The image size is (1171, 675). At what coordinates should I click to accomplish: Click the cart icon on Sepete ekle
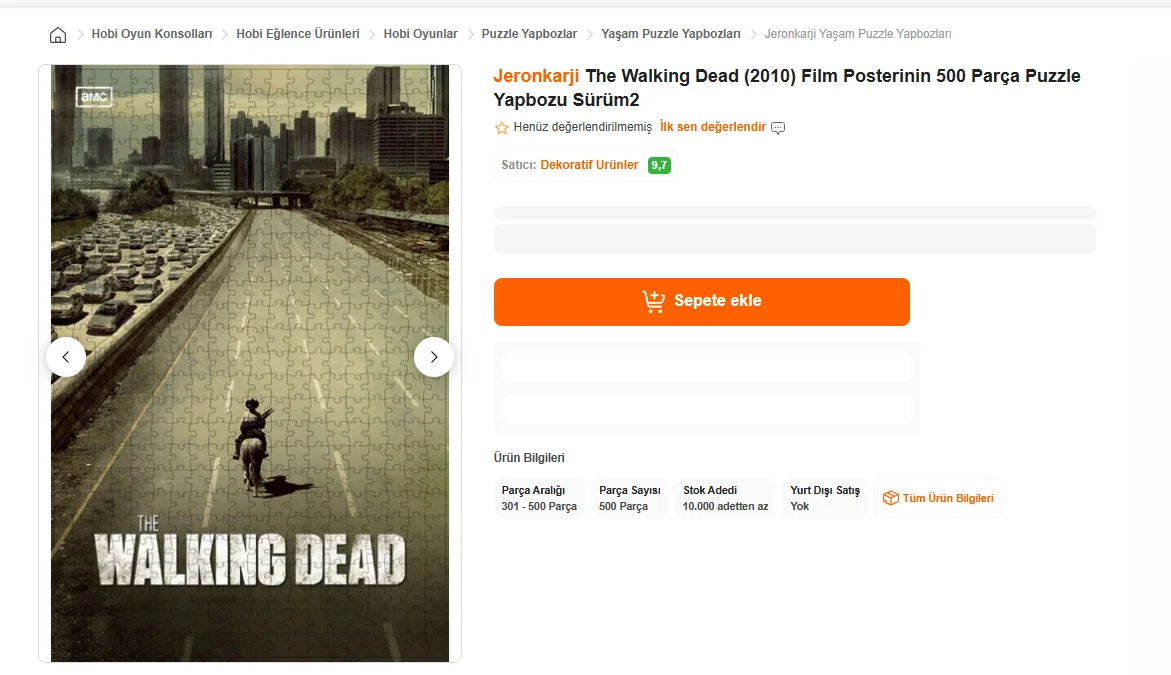[653, 301]
